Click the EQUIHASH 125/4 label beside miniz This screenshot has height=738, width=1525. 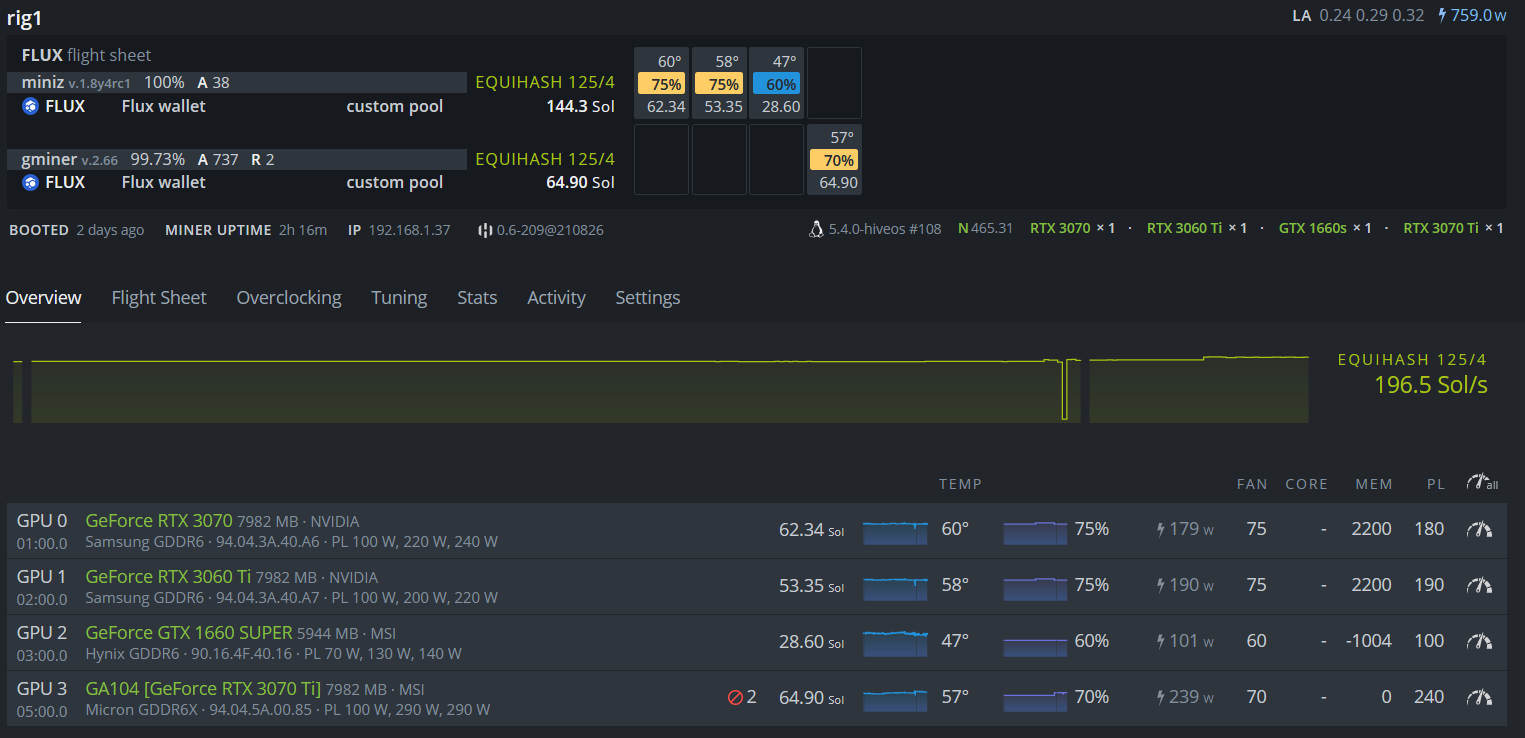545,82
